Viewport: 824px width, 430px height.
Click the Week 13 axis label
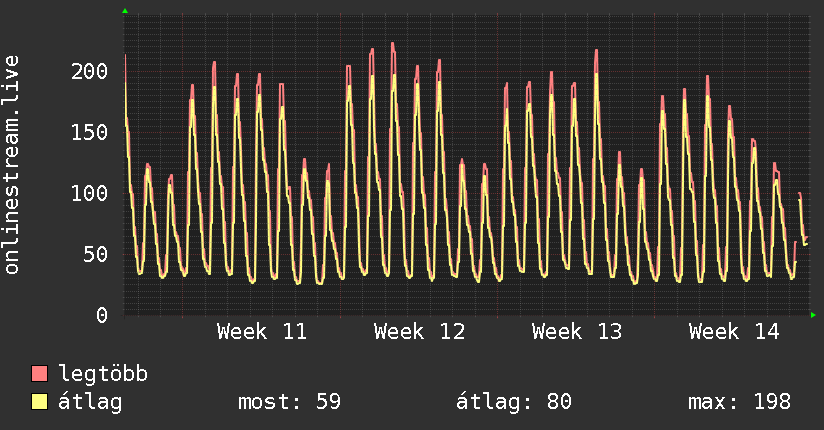(x=577, y=332)
